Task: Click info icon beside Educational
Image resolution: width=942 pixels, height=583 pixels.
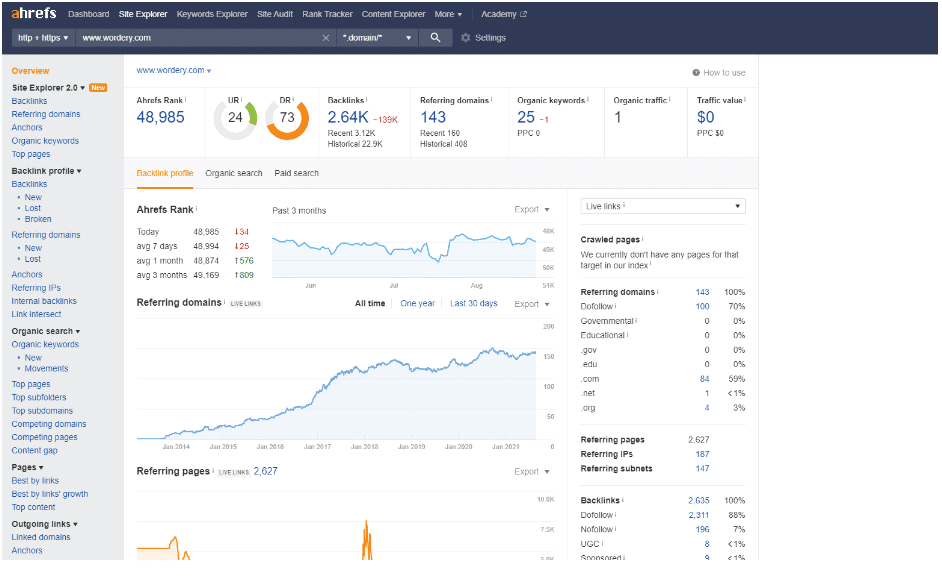Action: pos(628,335)
